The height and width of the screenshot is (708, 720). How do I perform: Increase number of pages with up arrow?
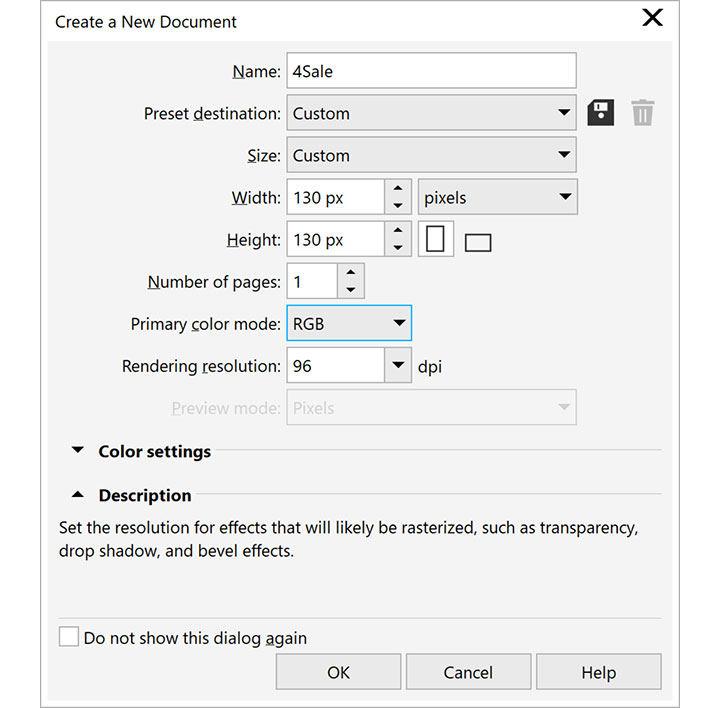tap(350, 272)
